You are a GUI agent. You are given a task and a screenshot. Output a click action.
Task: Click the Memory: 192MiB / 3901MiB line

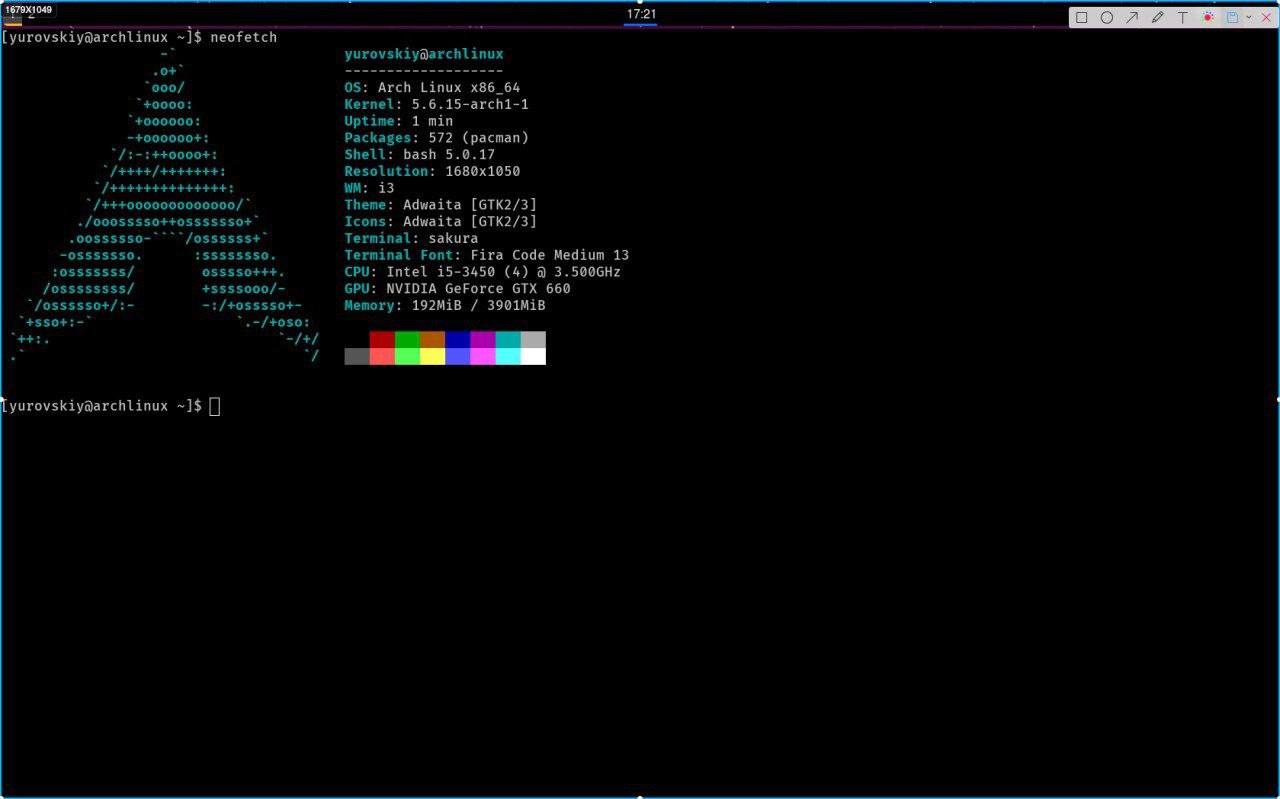click(x=445, y=305)
